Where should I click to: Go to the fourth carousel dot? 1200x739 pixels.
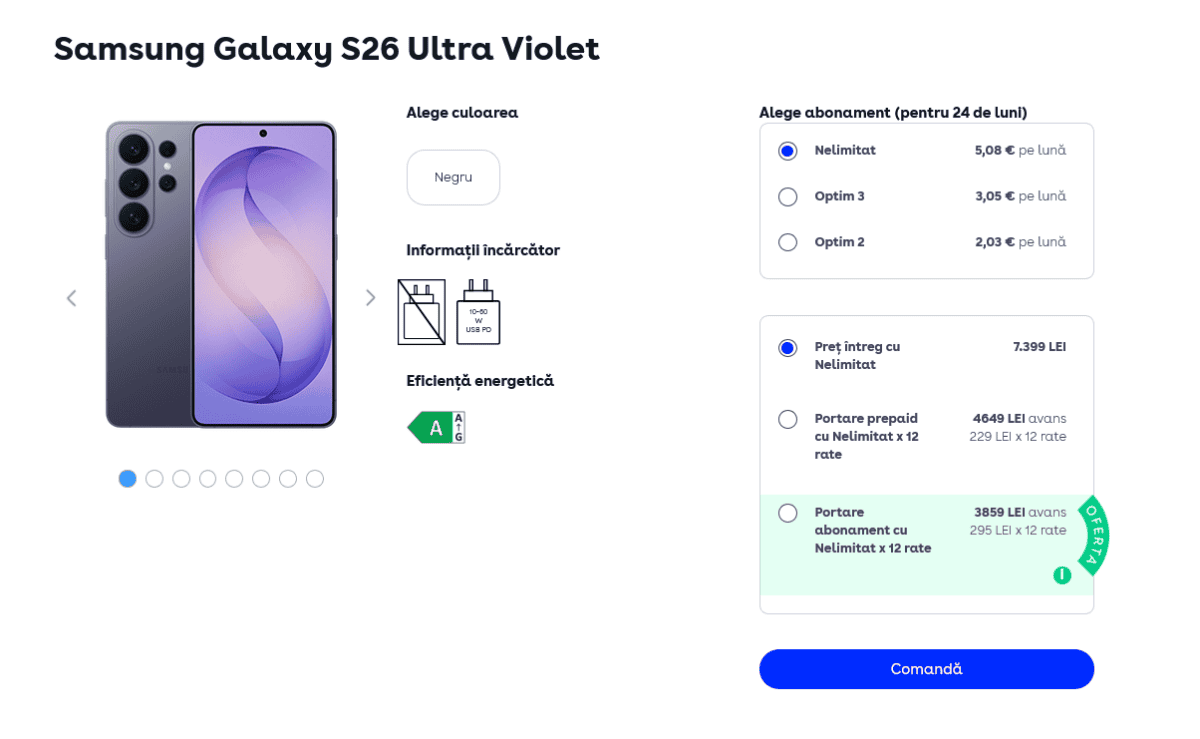click(x=208, y=479)
